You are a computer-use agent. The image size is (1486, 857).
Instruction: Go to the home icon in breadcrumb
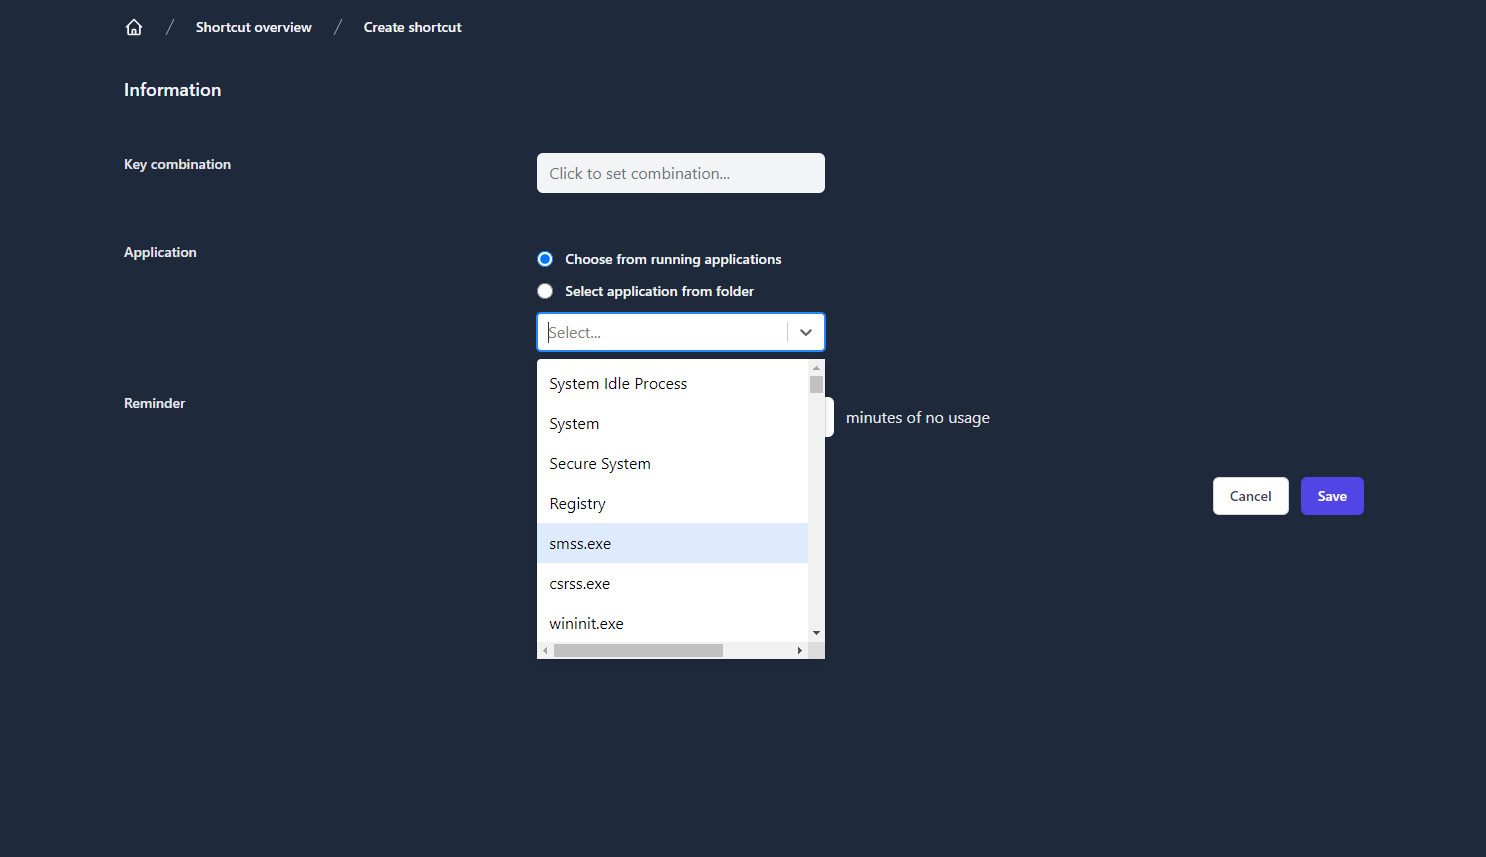[x=134, y=27]
